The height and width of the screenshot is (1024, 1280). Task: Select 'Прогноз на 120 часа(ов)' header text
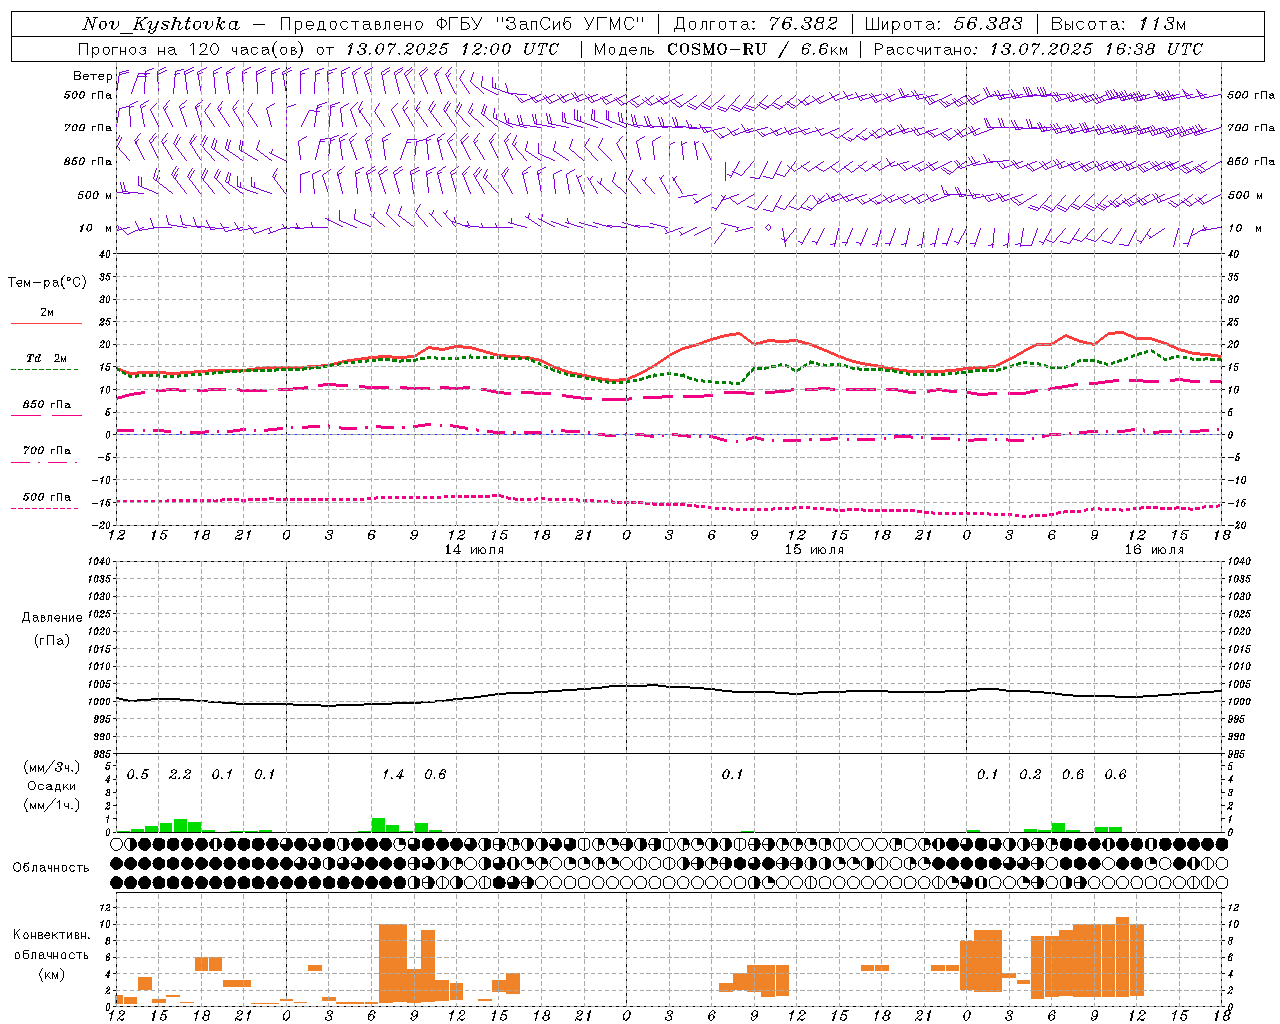(x=193, y=49)
